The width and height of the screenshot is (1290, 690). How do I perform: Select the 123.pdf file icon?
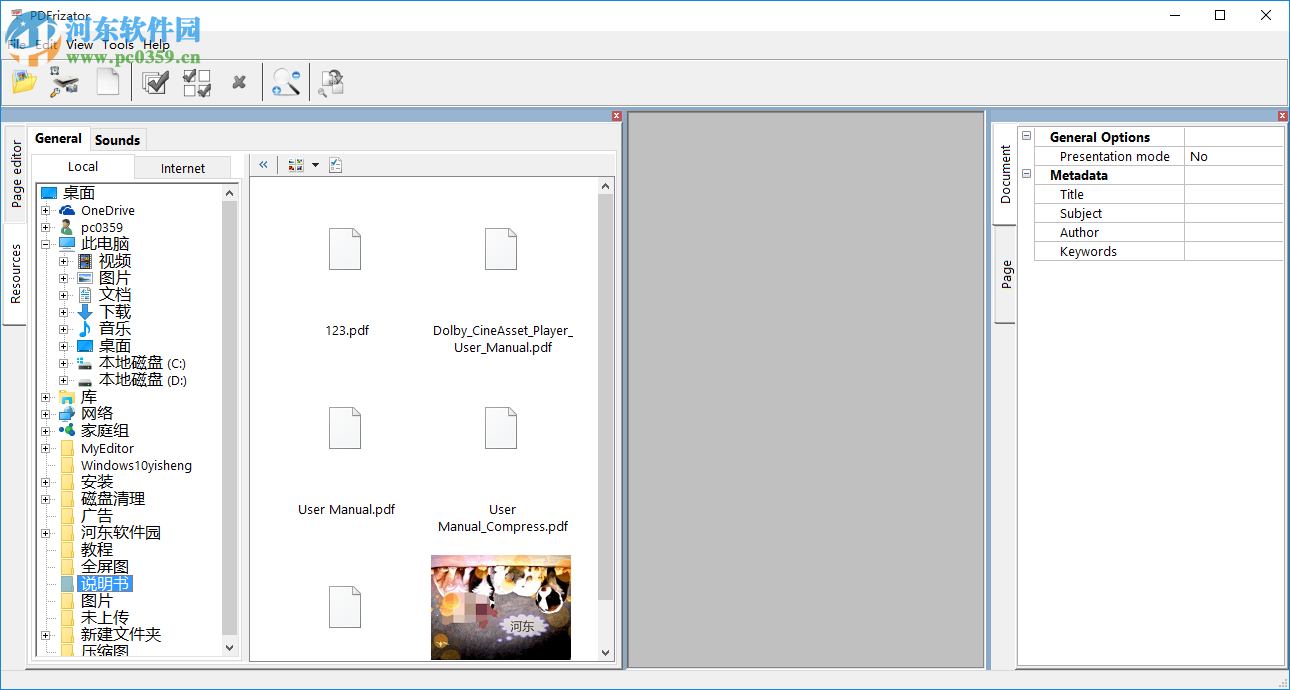point(345,249)
